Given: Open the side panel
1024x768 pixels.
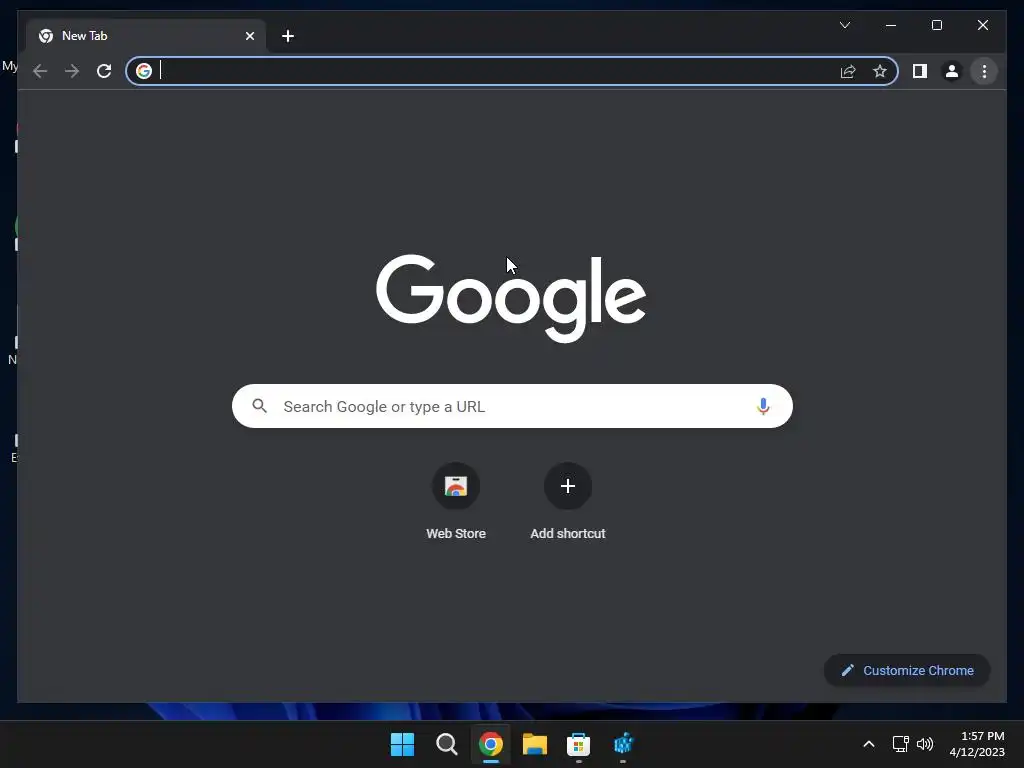Looking at the screenshot, I should 920,71.
